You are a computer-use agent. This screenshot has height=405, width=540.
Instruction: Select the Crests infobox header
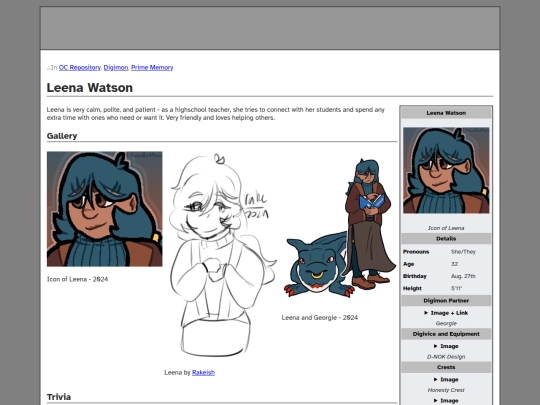(446, 367)
